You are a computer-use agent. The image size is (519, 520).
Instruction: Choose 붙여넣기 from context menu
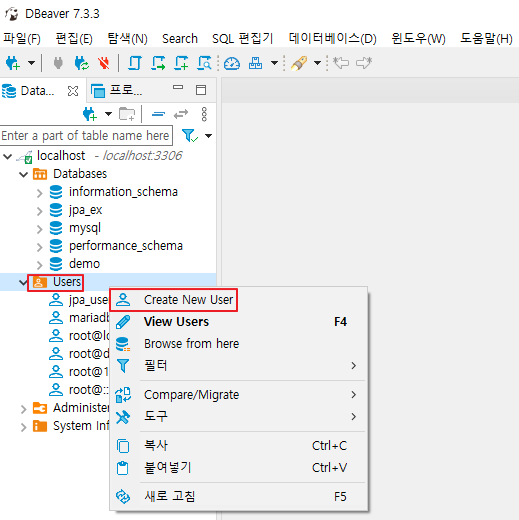point(239,468)
